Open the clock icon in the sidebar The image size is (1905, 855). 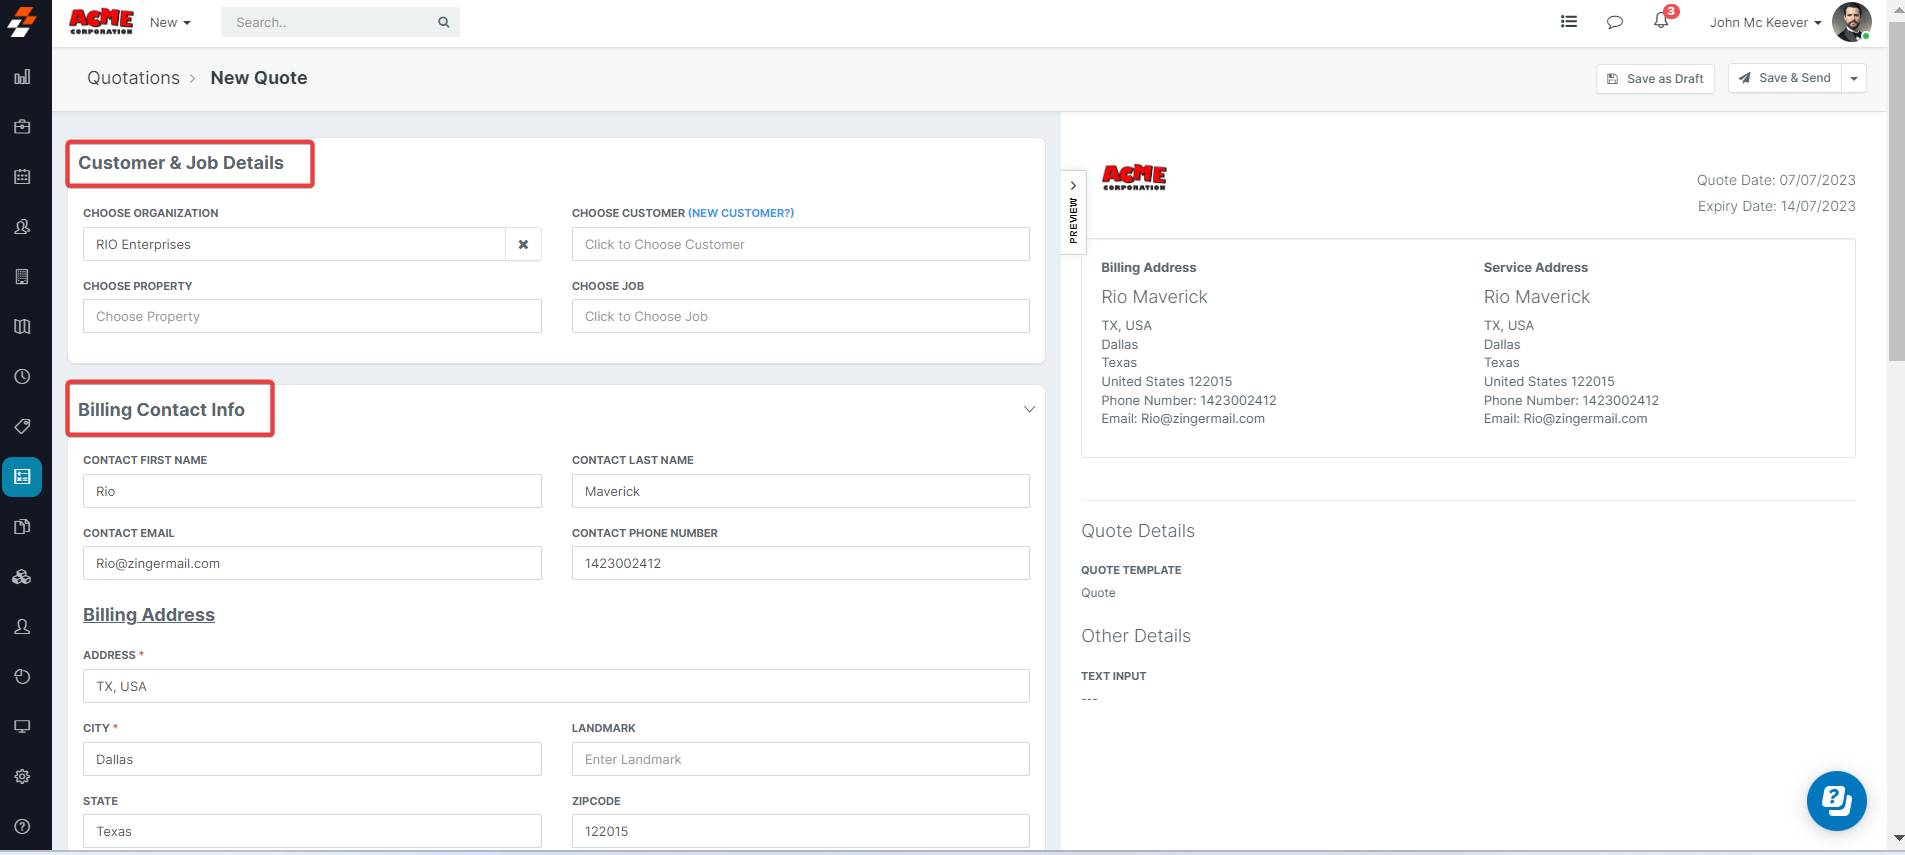coord(22,377)
